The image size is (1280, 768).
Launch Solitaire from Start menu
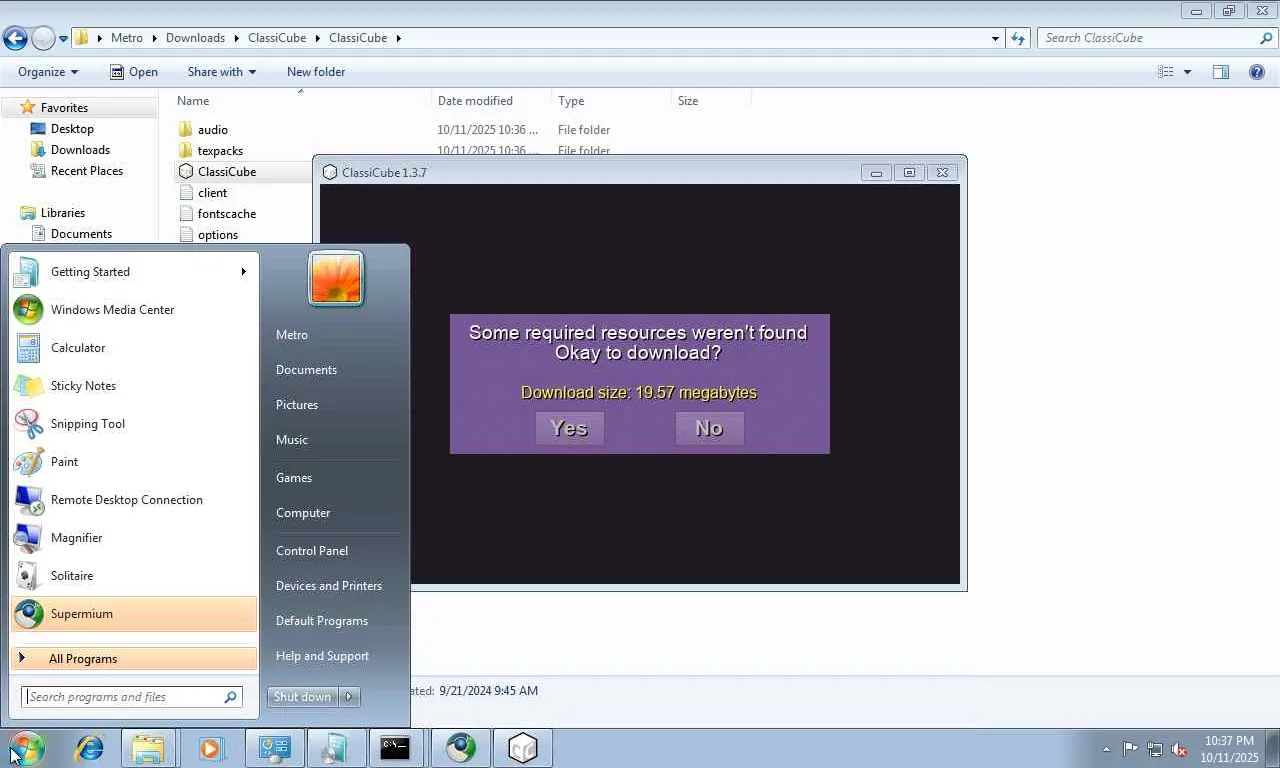[134, 576]
